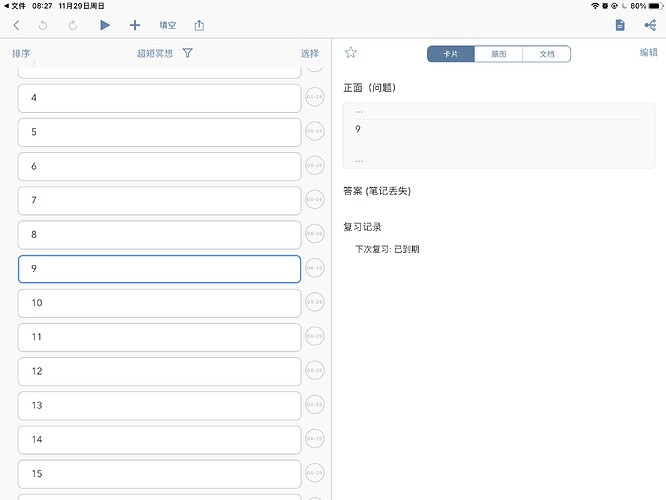Click the card front text area showing 9
This screenshot has height=500, width=666.
[x=499, y=135]
